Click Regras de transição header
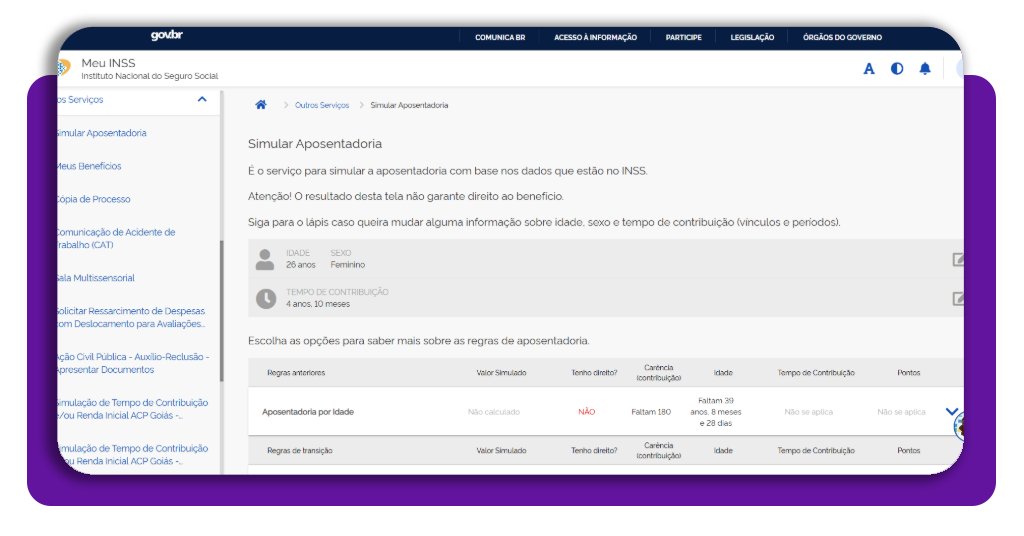 300,450
